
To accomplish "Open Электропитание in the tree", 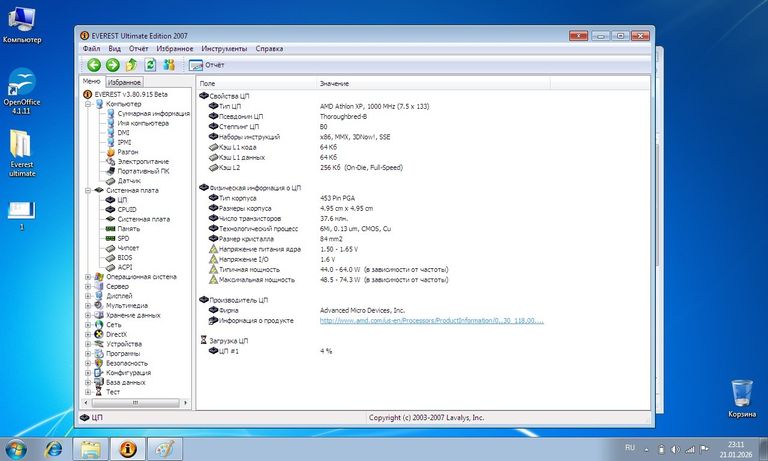I will (143, 161).
